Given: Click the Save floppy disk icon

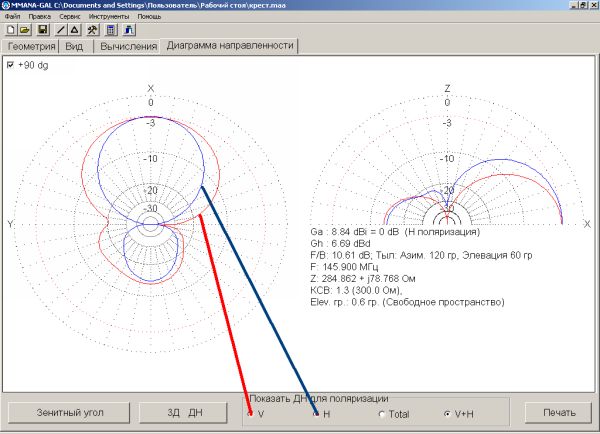Looking at the screenshot, I should pyautogui.click(x=44, y=30).
